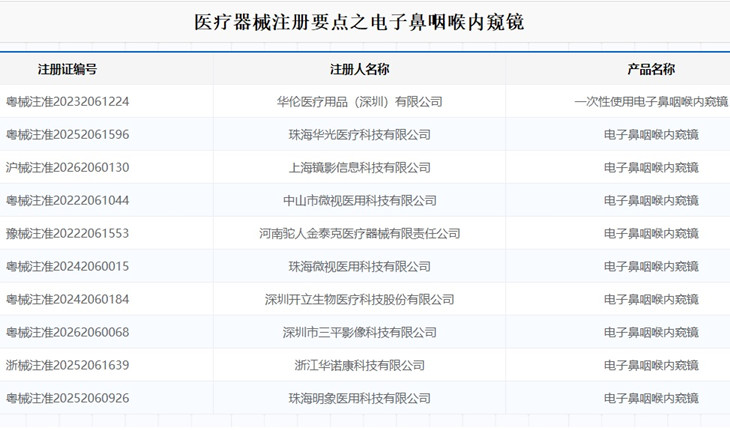Screen dimensions: 730x430
Task: Click registrant 珠海微视医用科技有限公司
Action: [359, 267]
